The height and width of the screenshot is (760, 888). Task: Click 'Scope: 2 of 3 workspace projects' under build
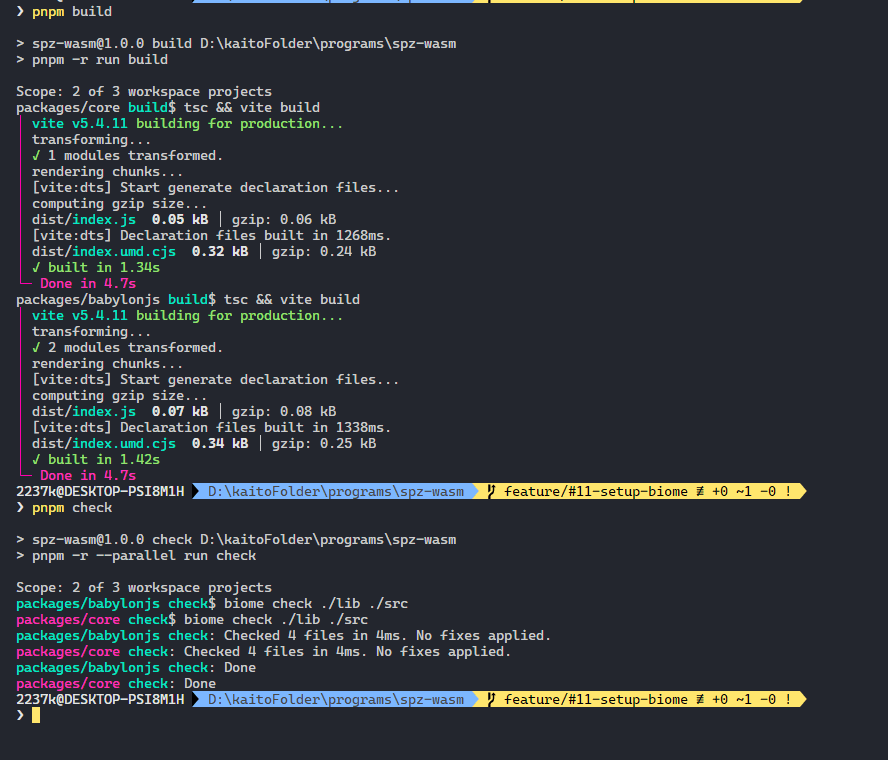(144, 92)
